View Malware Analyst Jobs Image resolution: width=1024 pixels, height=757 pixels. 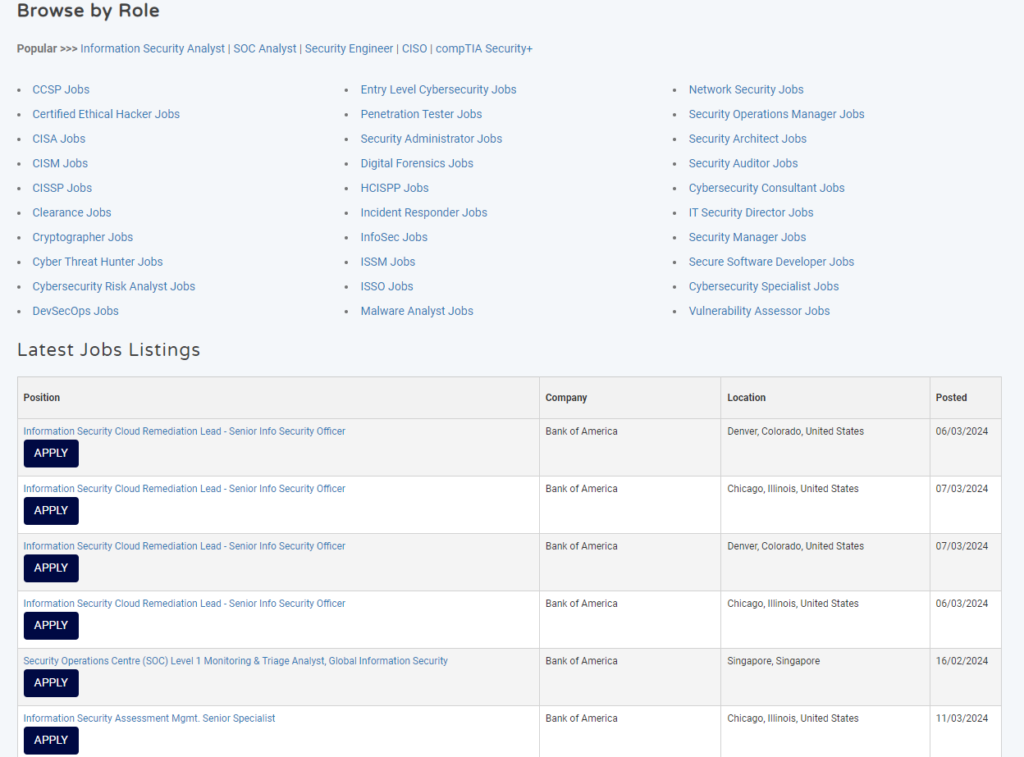417,311
